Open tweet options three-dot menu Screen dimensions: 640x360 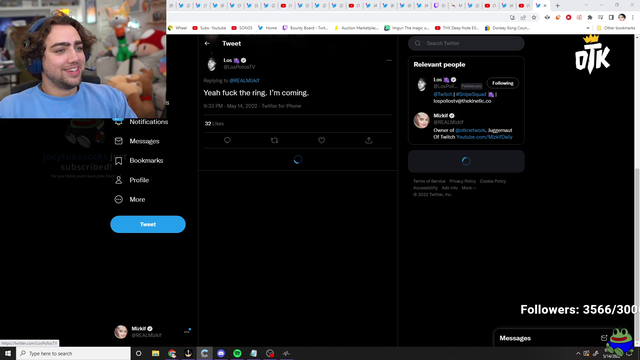coord(389,60)
